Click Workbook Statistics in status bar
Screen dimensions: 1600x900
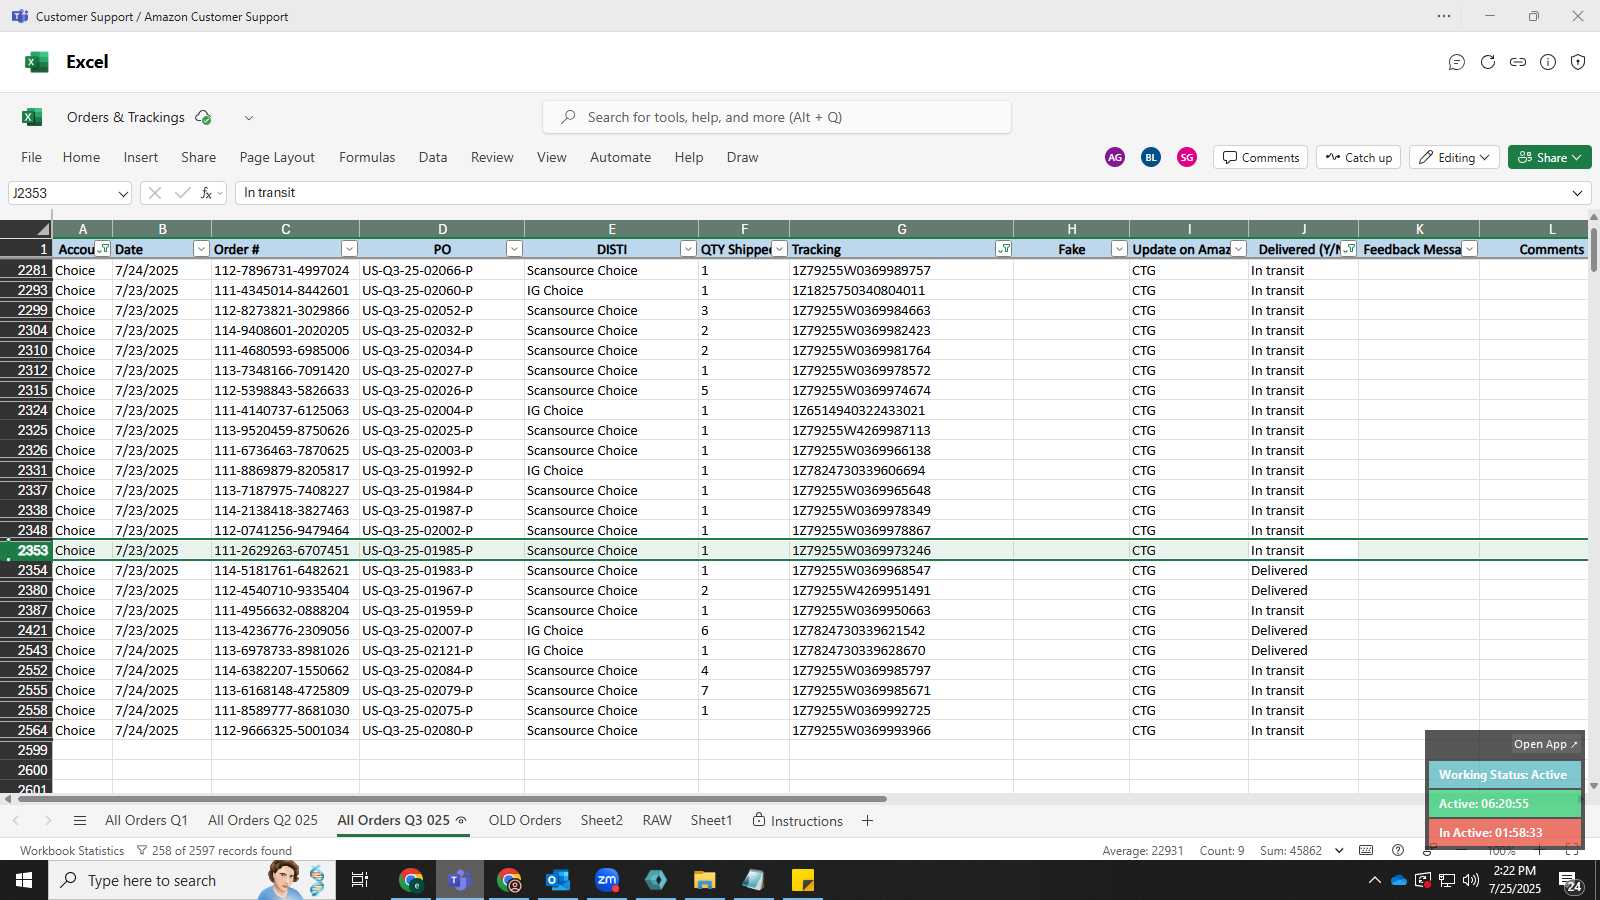(72, 850)
